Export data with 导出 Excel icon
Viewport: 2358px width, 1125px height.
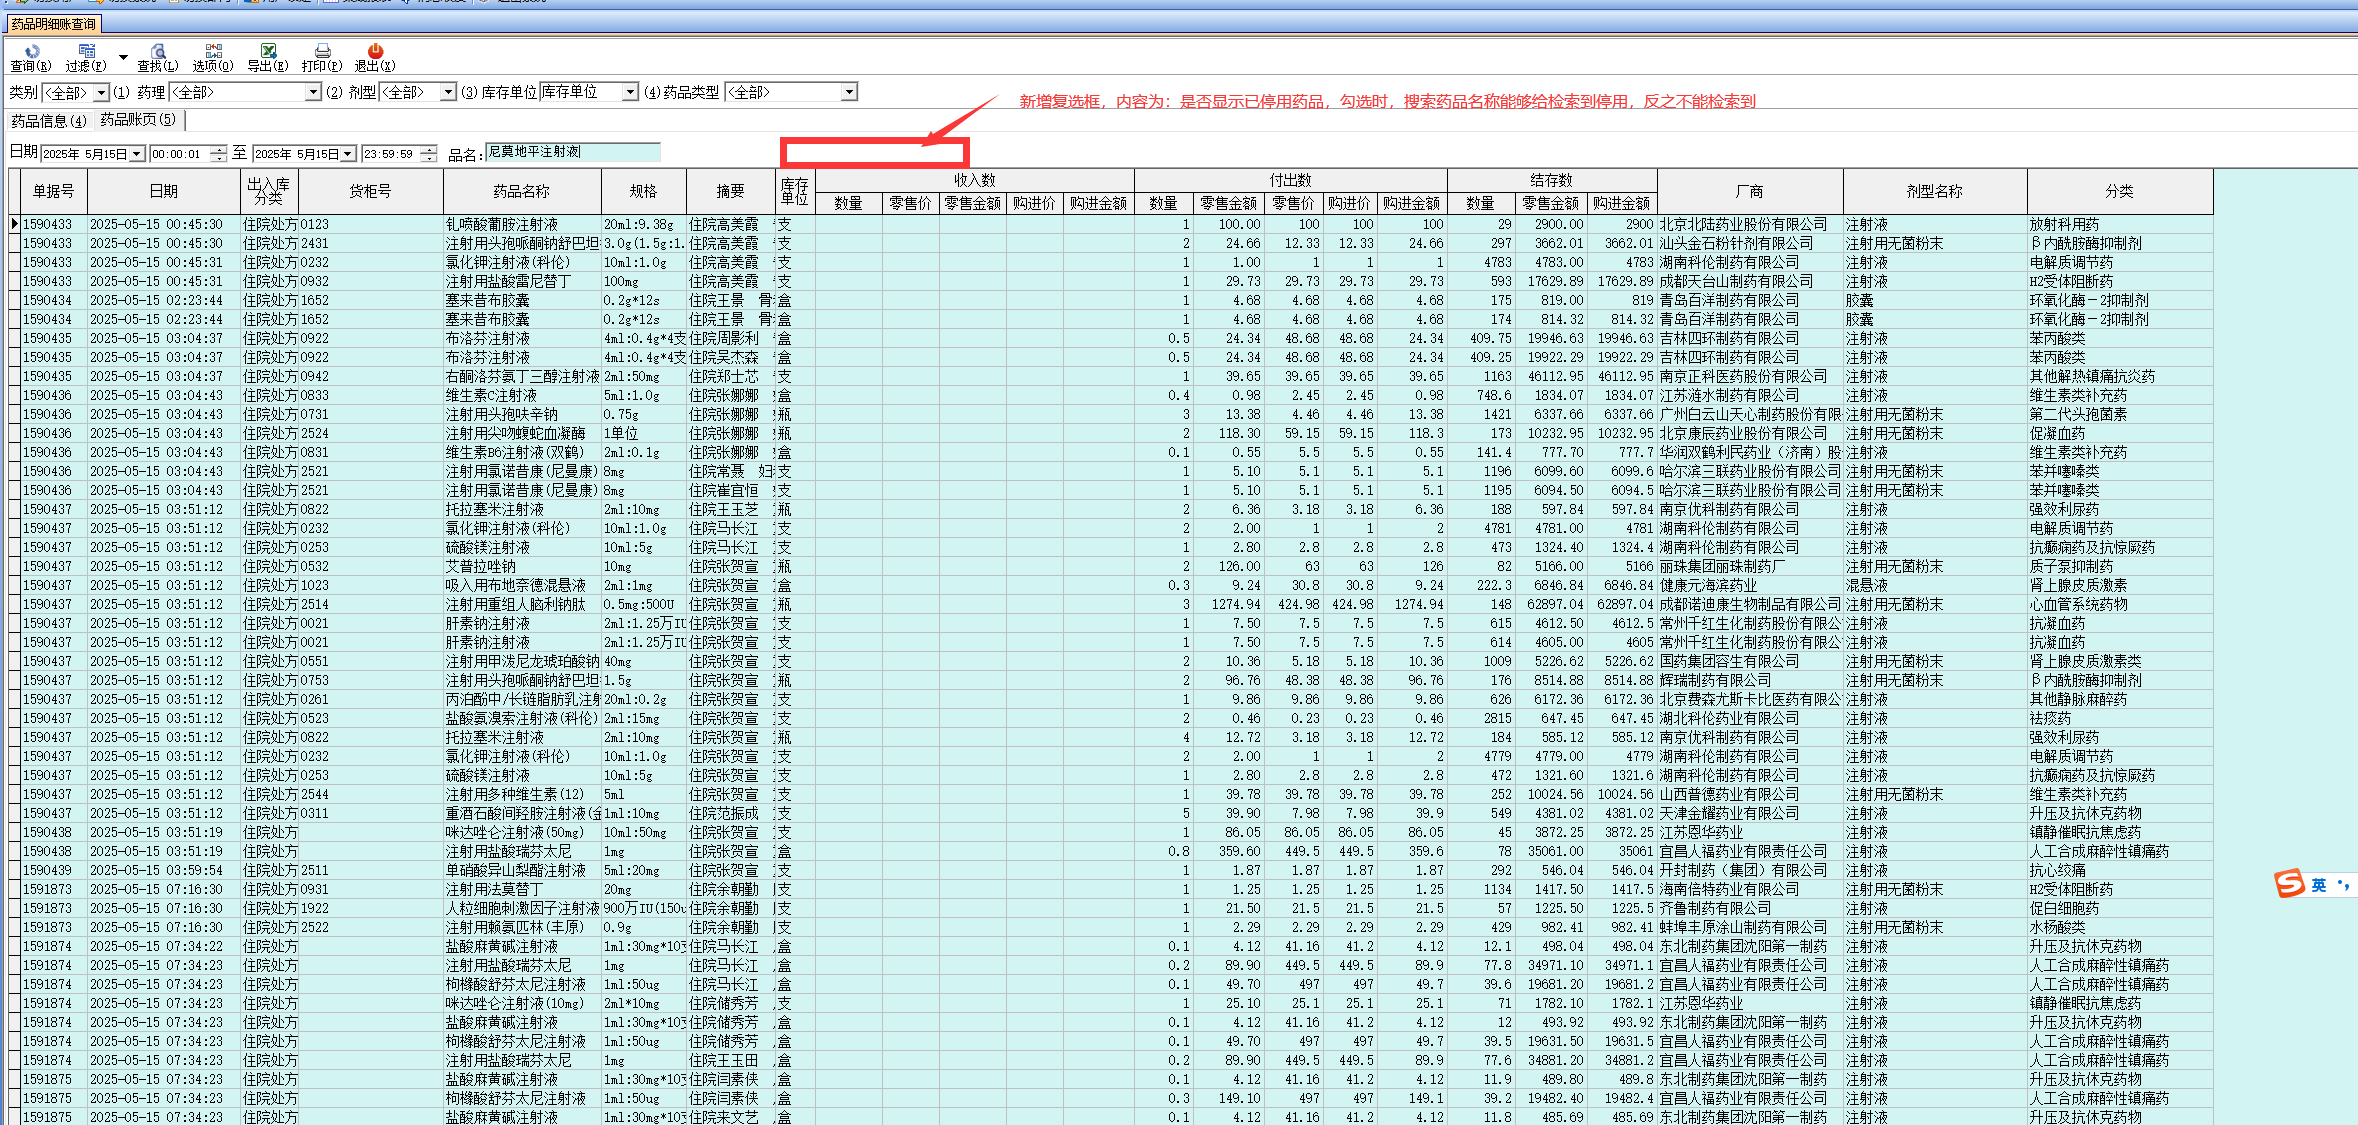pyautogui.click(x=268, y=52)
